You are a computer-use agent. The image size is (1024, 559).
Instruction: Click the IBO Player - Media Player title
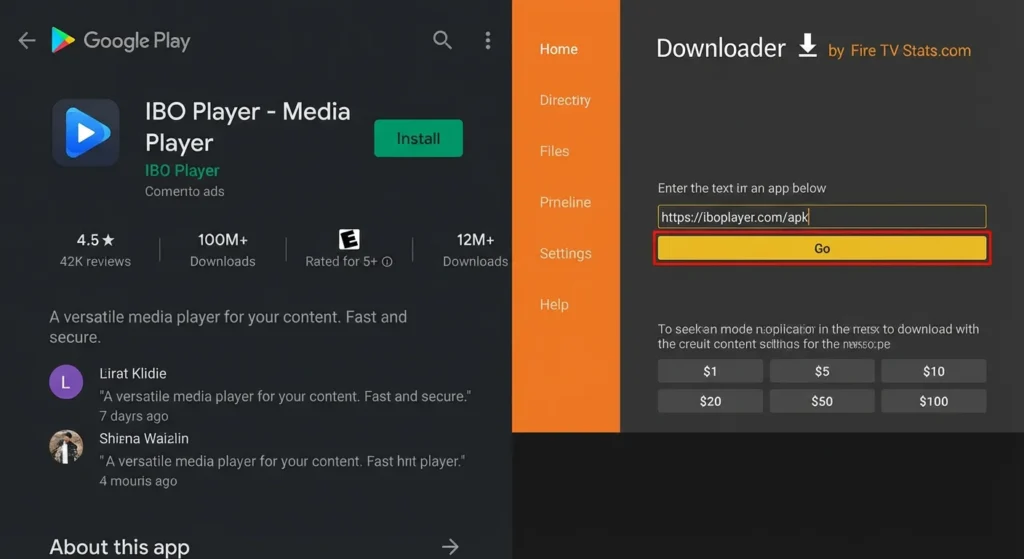pyautogui.click(x=248, y=127)
